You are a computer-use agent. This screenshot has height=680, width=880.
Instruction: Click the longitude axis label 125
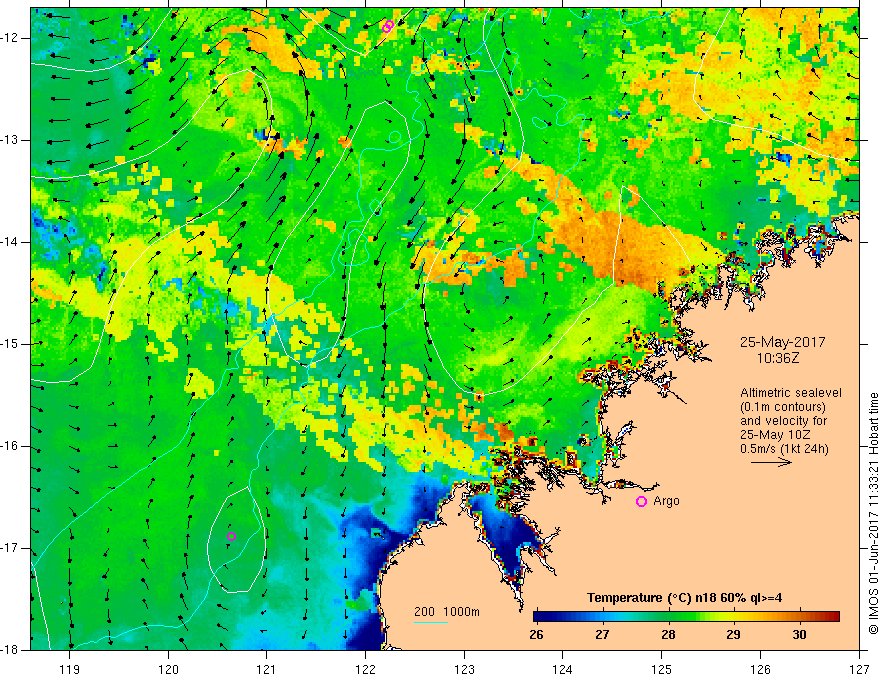pyautogui.click(x=662, y=669)
